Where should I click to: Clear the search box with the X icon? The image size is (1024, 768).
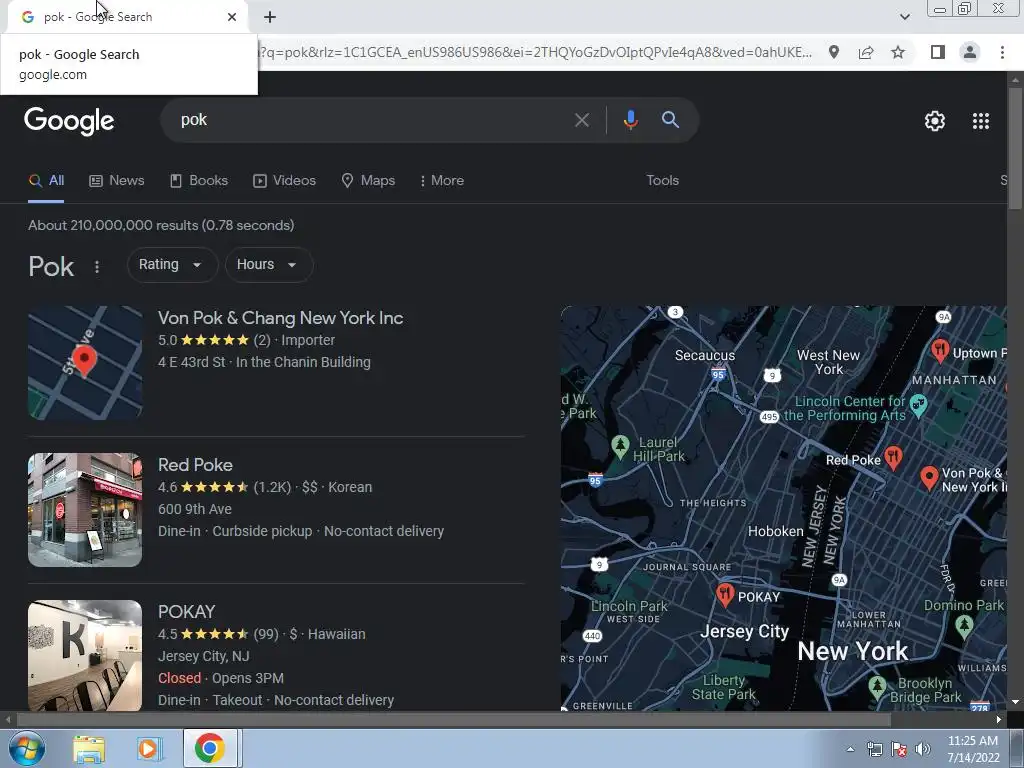581,120
